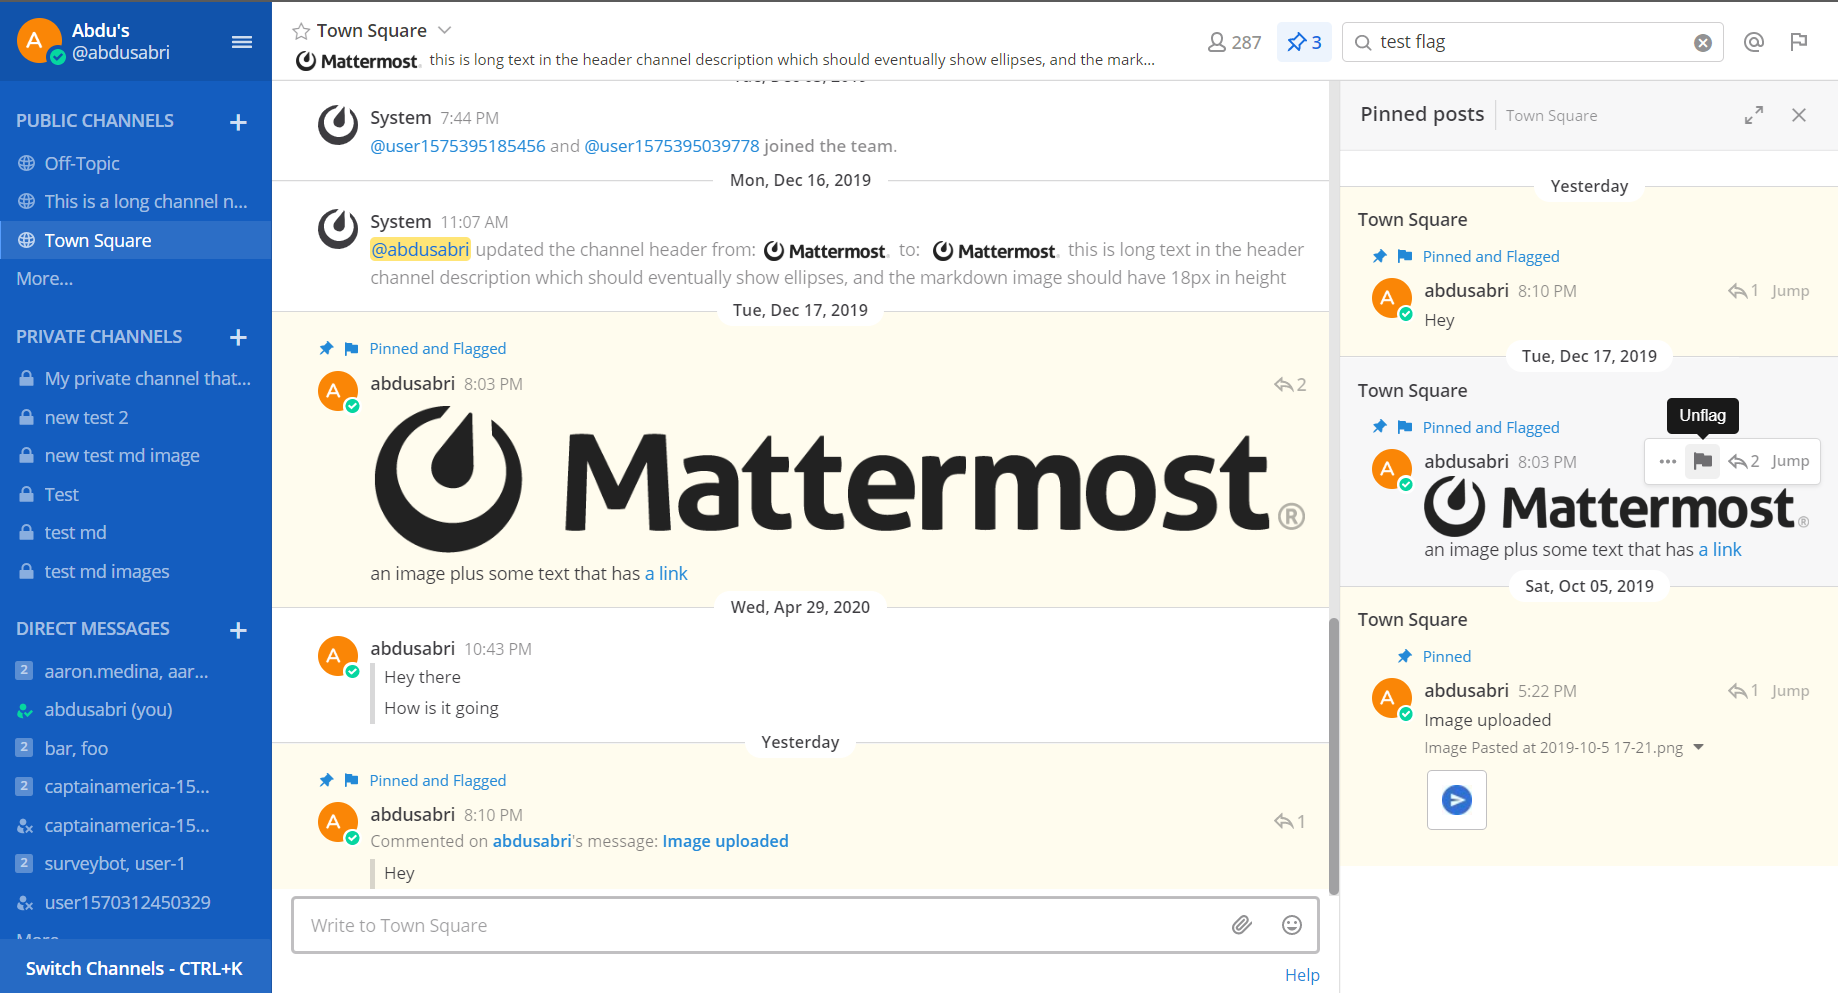
Task: Open the emoji picker
Action: pyautogui.click(x=1292, y=925)
